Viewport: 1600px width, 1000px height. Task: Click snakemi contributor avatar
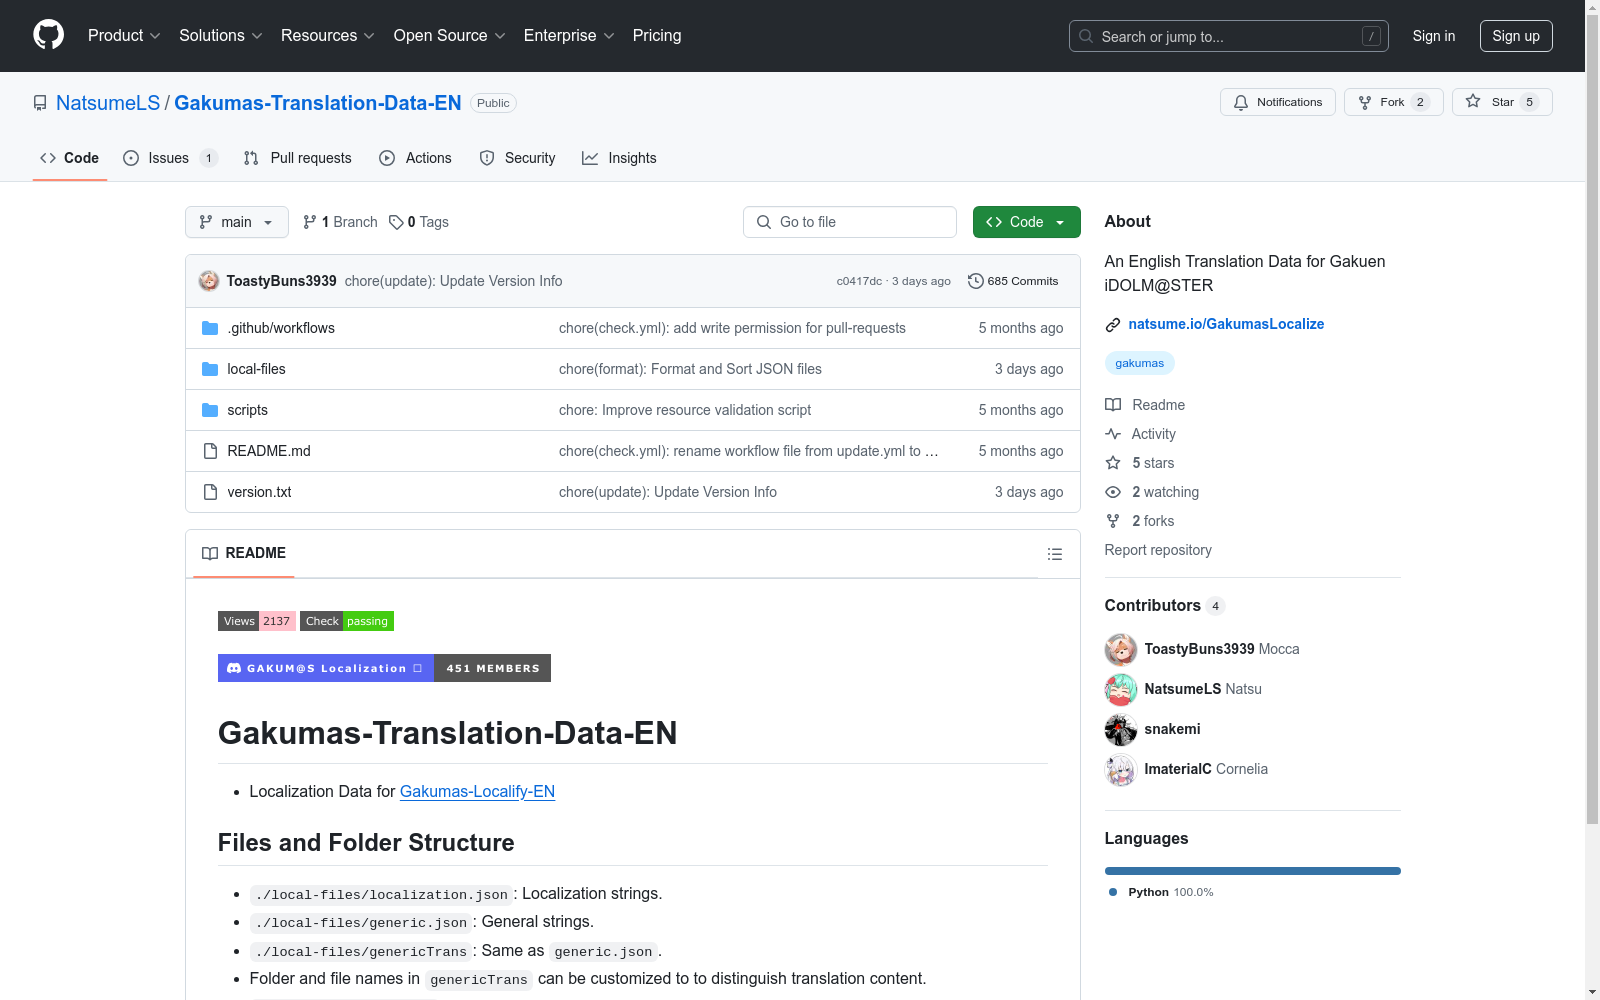pyautogui.click(x=1121, y=729)
